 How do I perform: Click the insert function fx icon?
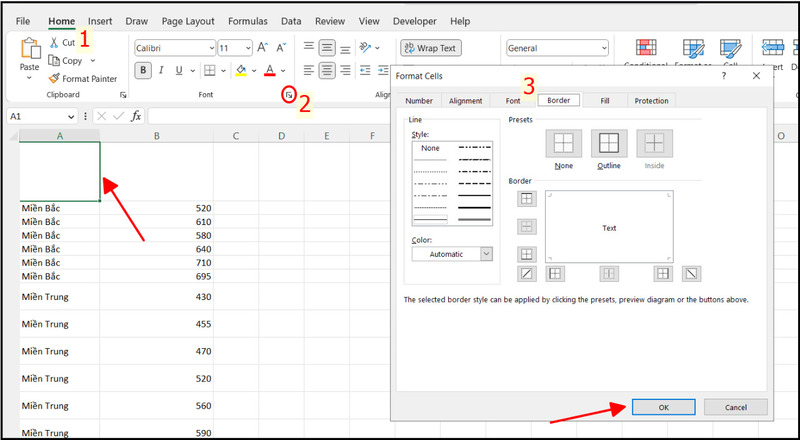coord(135,116)
